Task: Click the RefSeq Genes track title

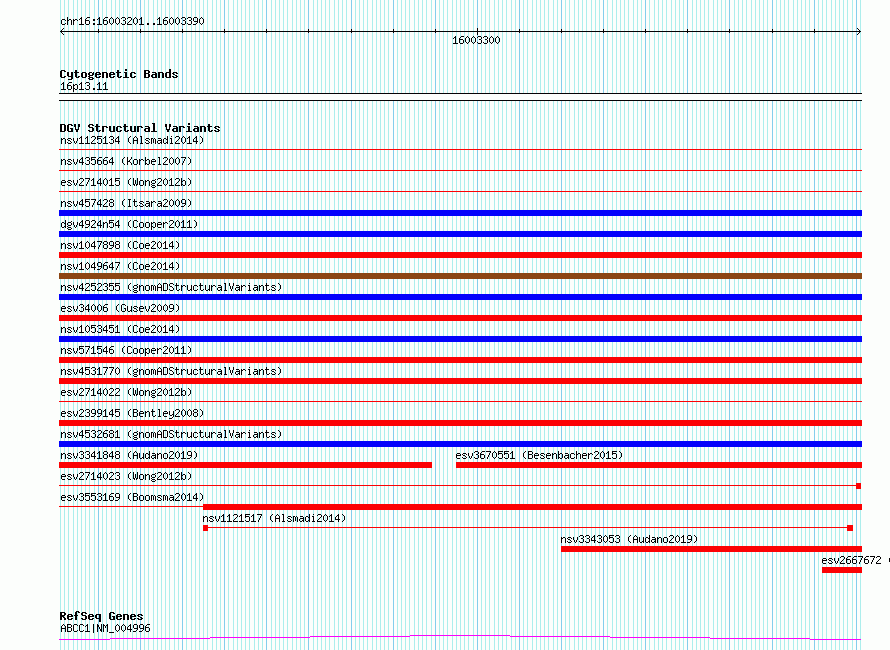Action: click(101, 616)
